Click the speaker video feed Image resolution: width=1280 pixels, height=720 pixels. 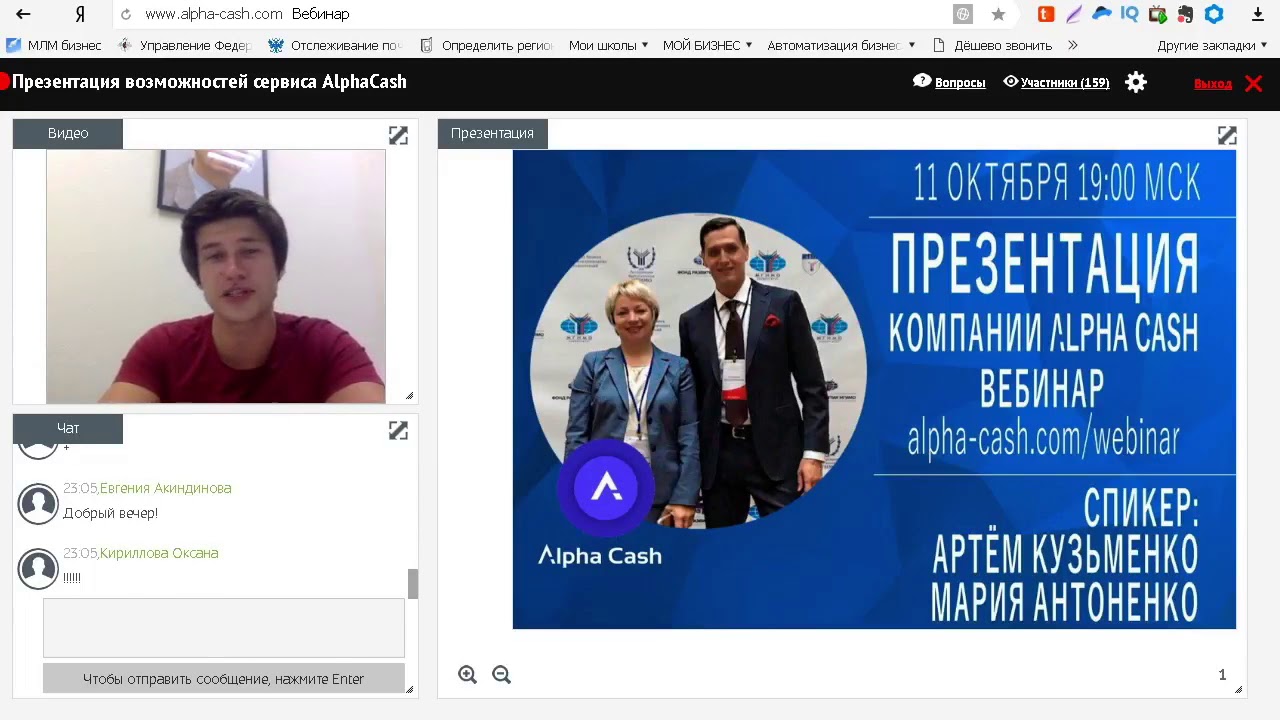pos(216,276)
